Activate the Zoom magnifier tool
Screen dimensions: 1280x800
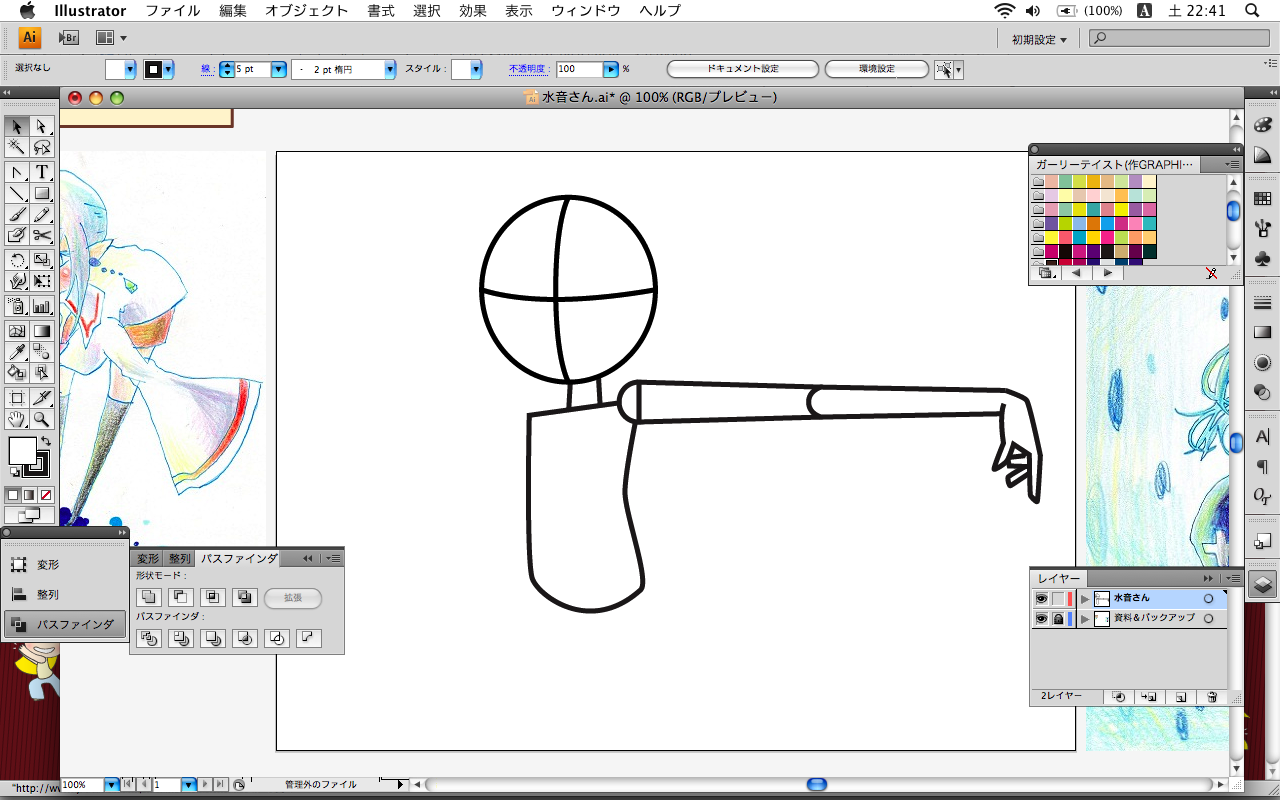pyautogui.click(x=42, y=419)
